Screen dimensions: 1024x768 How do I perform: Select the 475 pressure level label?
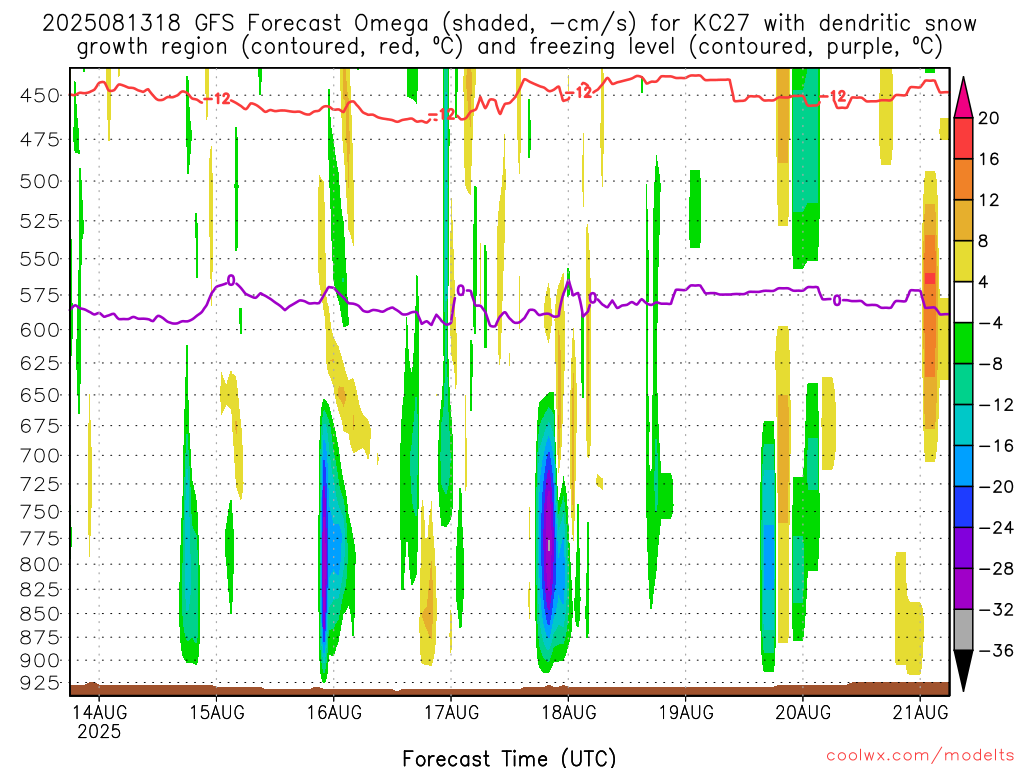tap(40, 139)
